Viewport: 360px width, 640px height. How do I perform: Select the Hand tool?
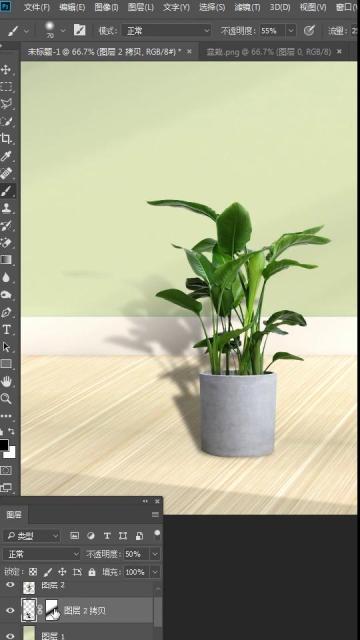pyautogui.click(x=6, y=381)
